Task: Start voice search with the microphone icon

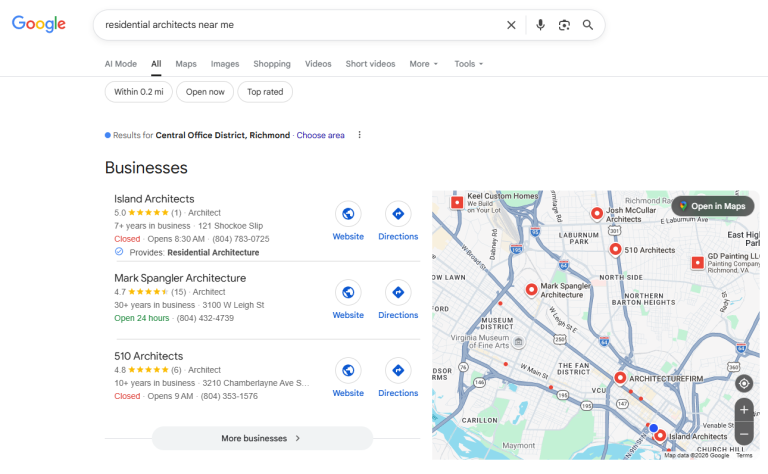Action: [540, 25]
